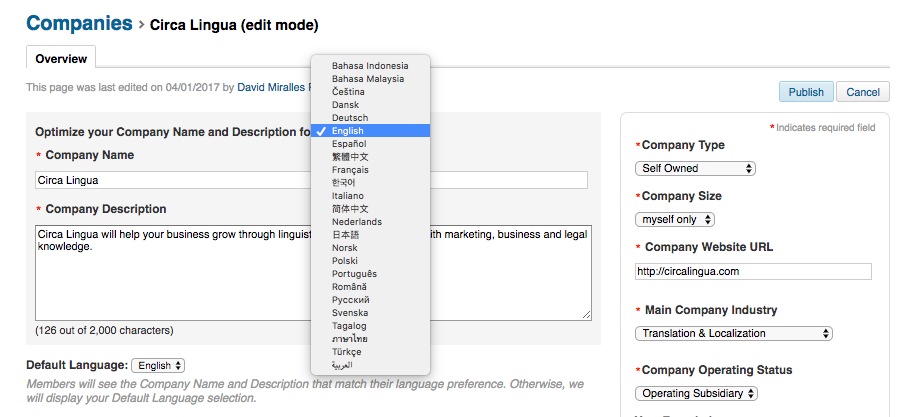Select Nederlands from the list

pyautogui.click(x=370, y=222)
